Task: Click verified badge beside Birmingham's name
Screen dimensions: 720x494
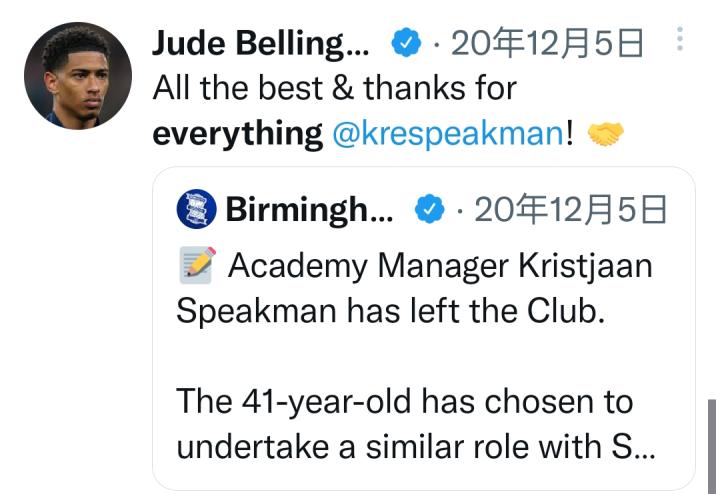Action: pos(430,210)
